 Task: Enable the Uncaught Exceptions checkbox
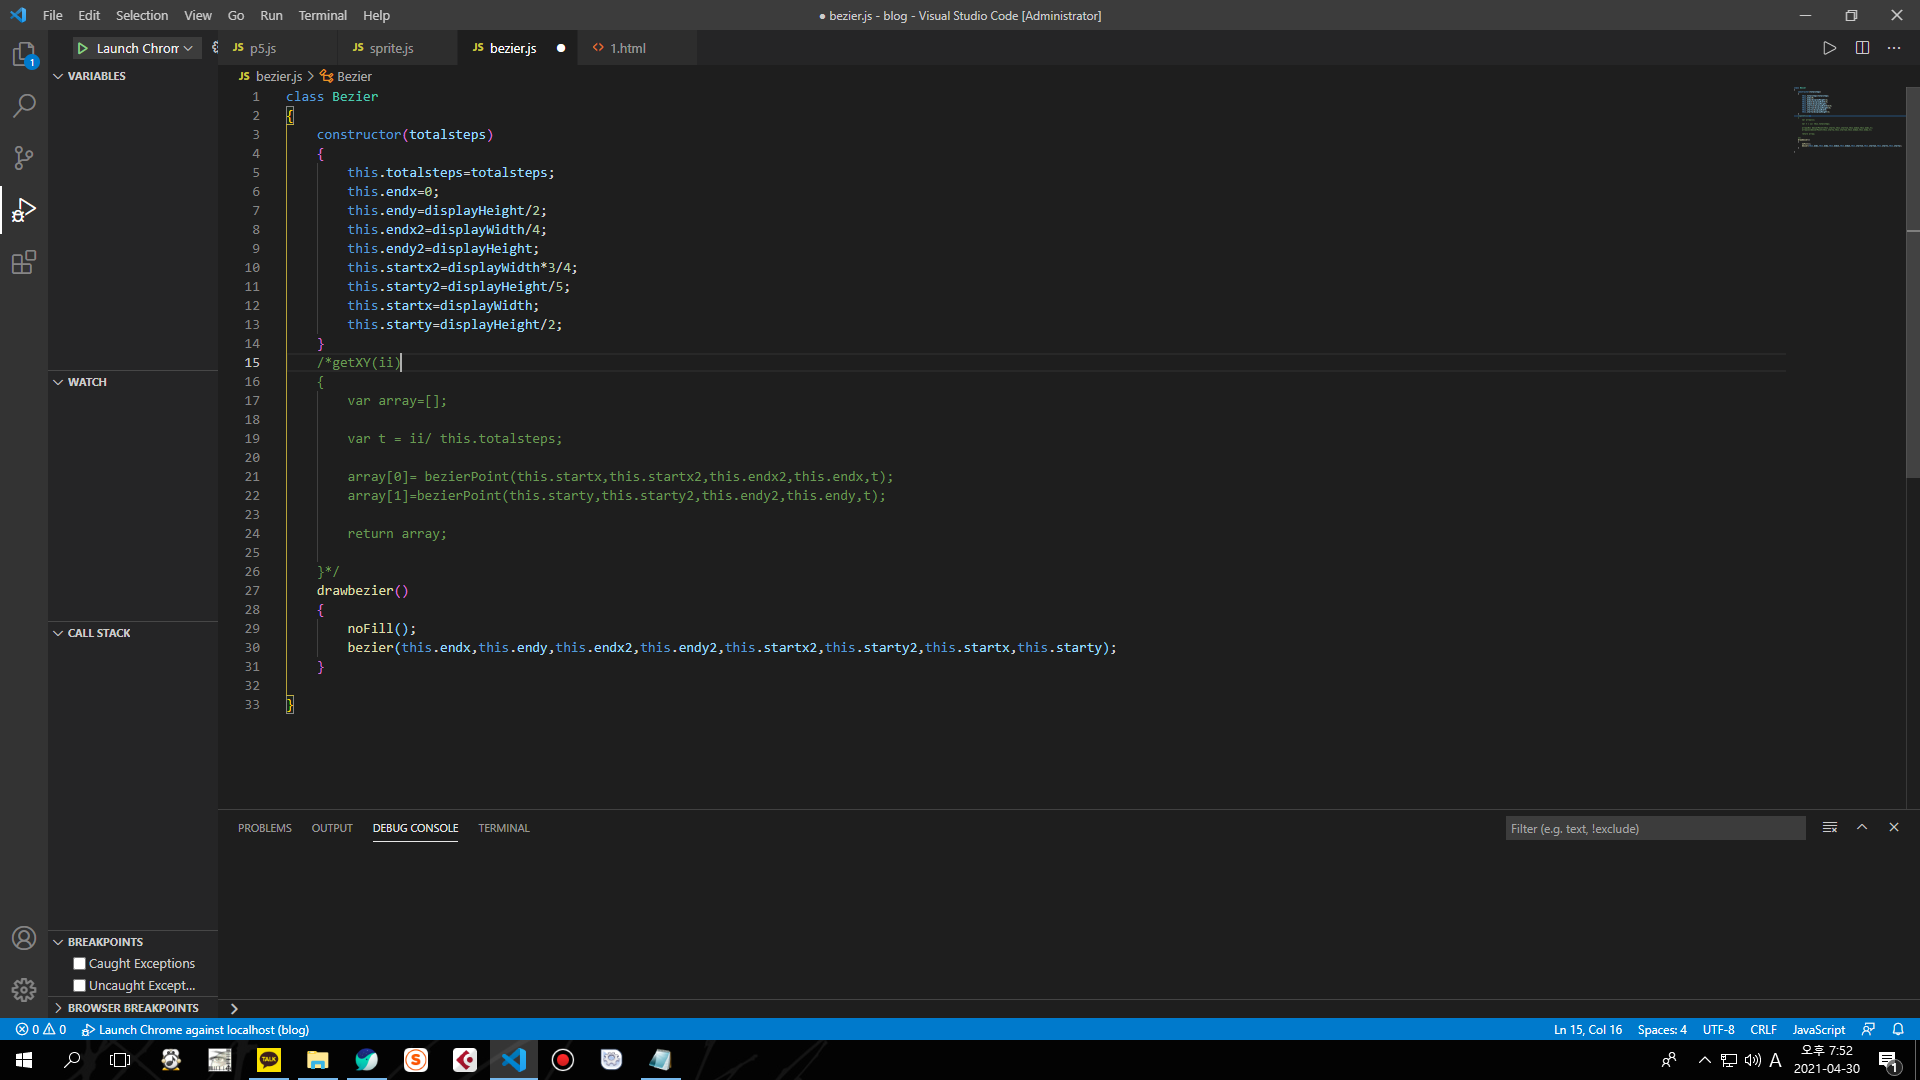[x=80, y=986]
